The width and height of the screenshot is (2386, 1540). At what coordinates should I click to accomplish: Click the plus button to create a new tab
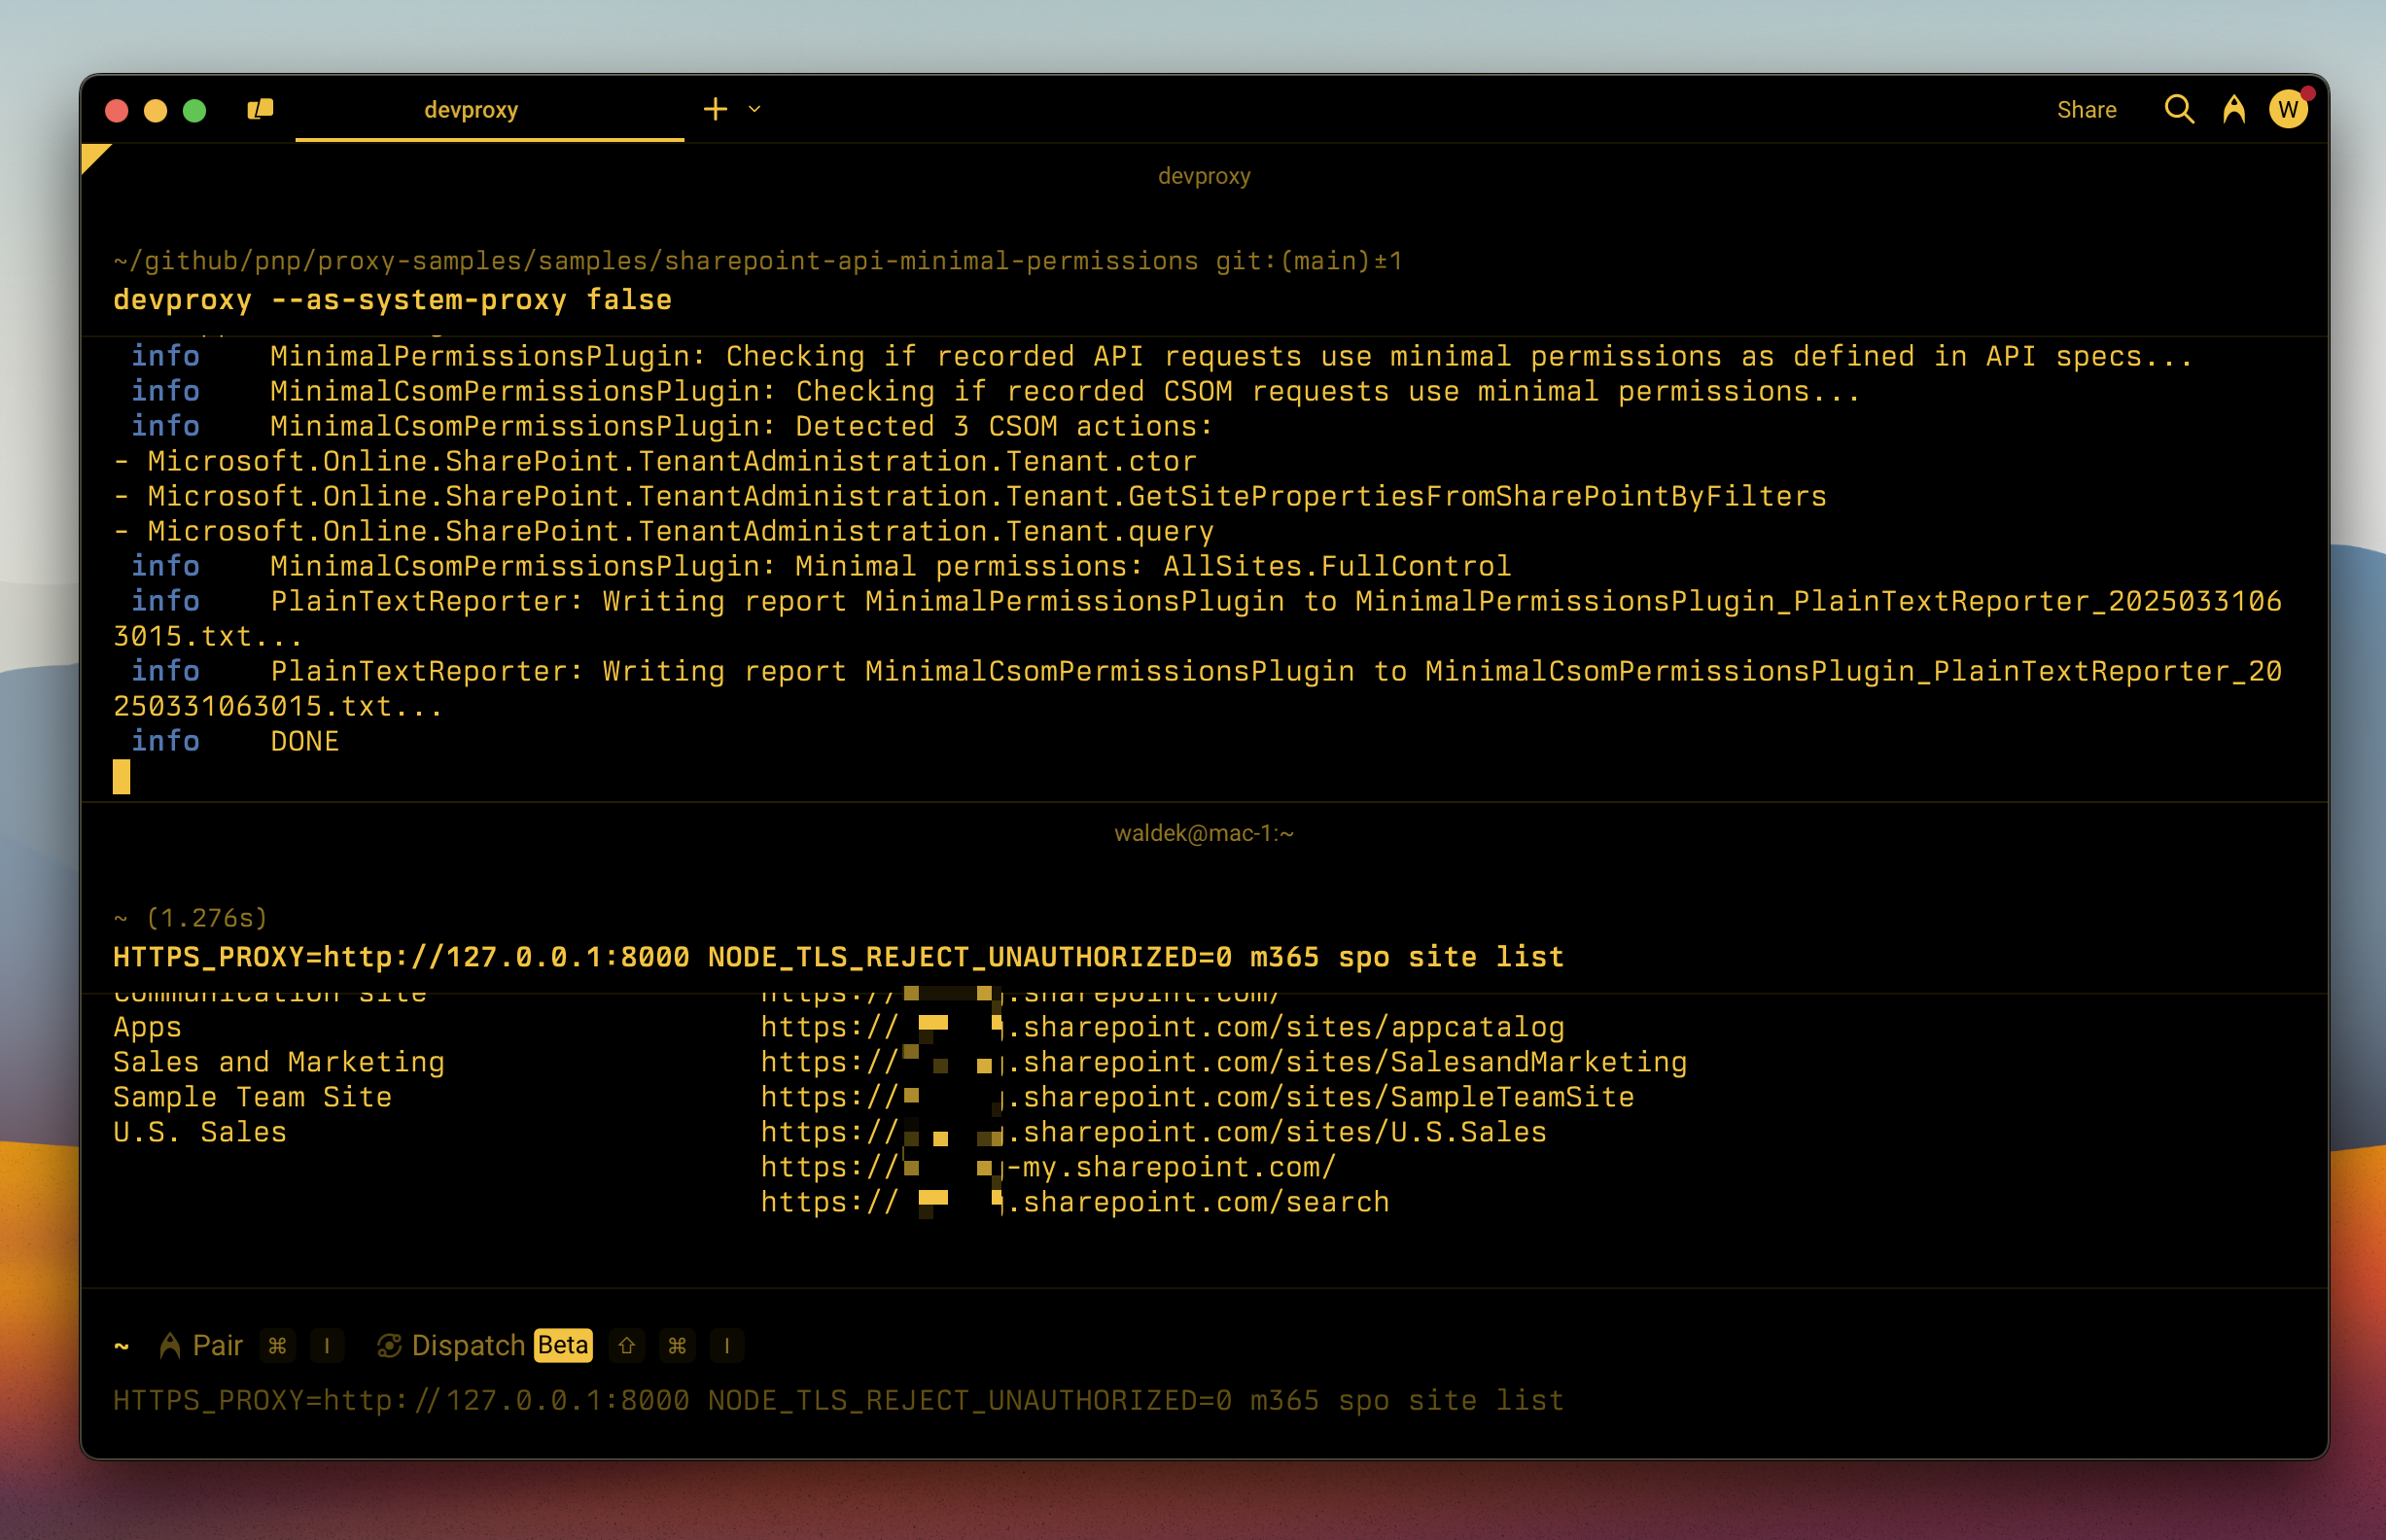[715, 108]
